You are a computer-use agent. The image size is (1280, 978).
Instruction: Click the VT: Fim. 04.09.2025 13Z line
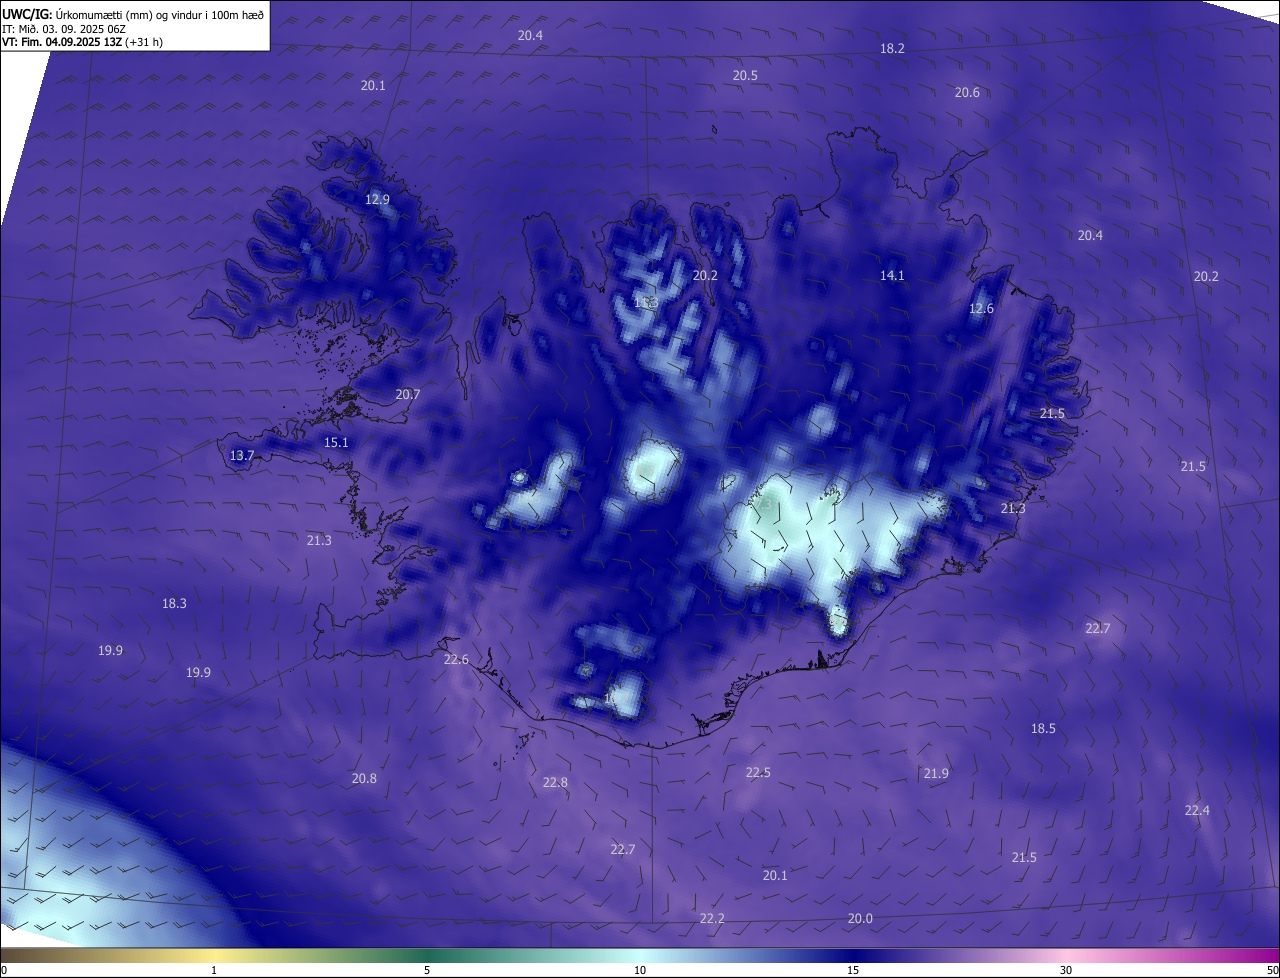(83, 42)
